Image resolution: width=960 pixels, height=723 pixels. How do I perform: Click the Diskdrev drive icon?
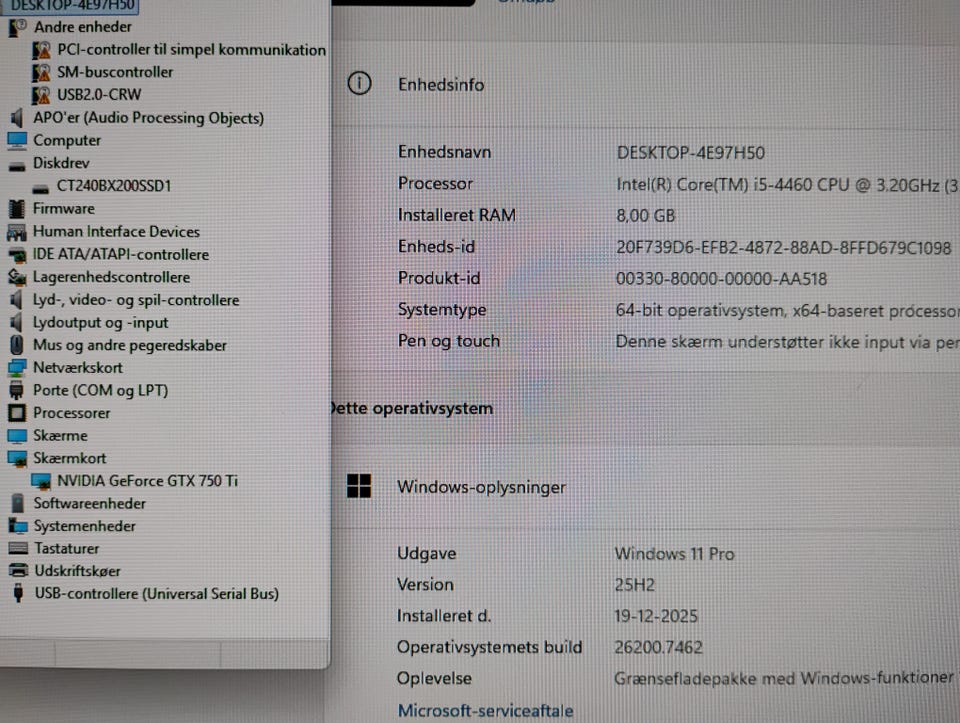(17, 165)
